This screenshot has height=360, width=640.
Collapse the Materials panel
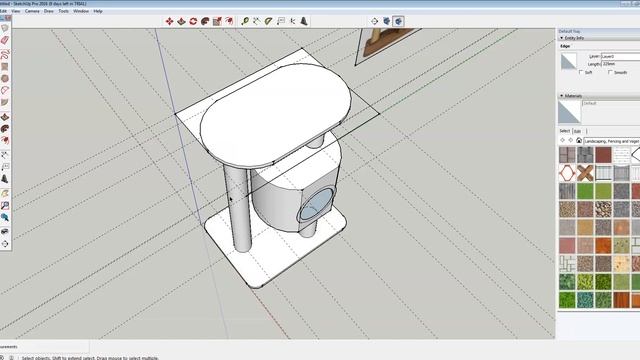(562, 96)
